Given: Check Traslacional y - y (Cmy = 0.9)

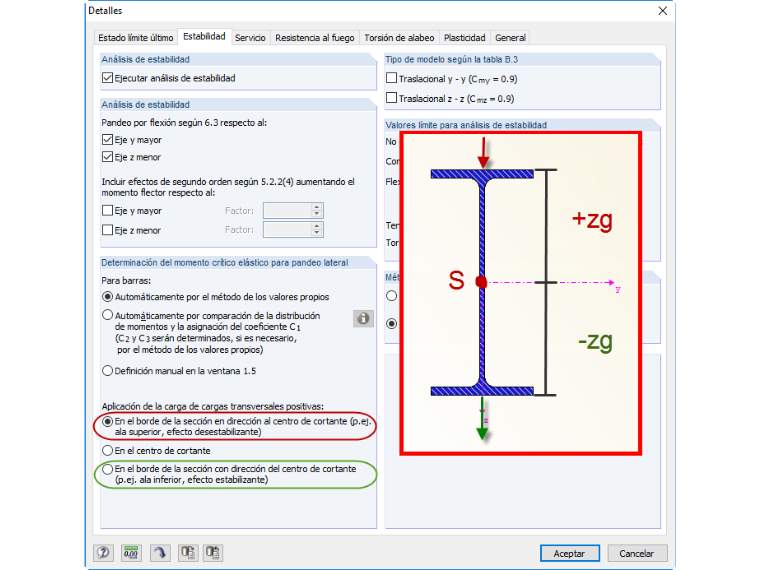Looking at the screenshot, I should click(391, 78).
